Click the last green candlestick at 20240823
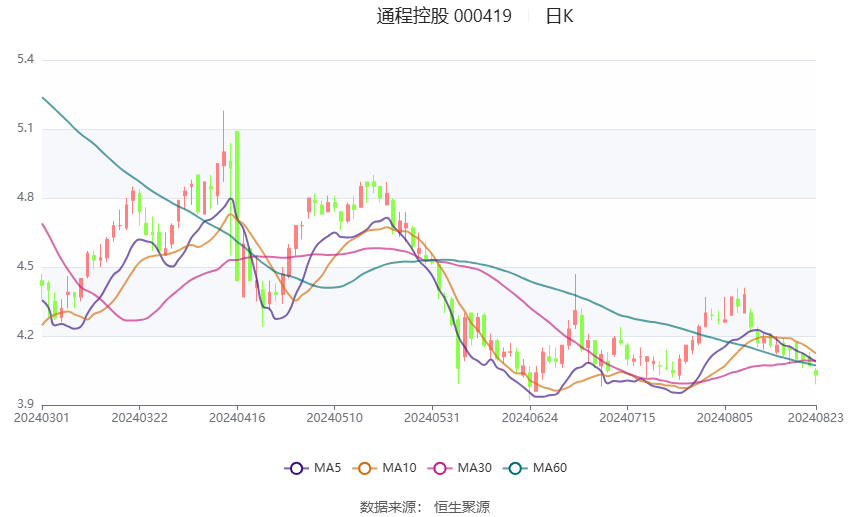The height and width of the screenshot is (517, 850). (x=815, y=373)
